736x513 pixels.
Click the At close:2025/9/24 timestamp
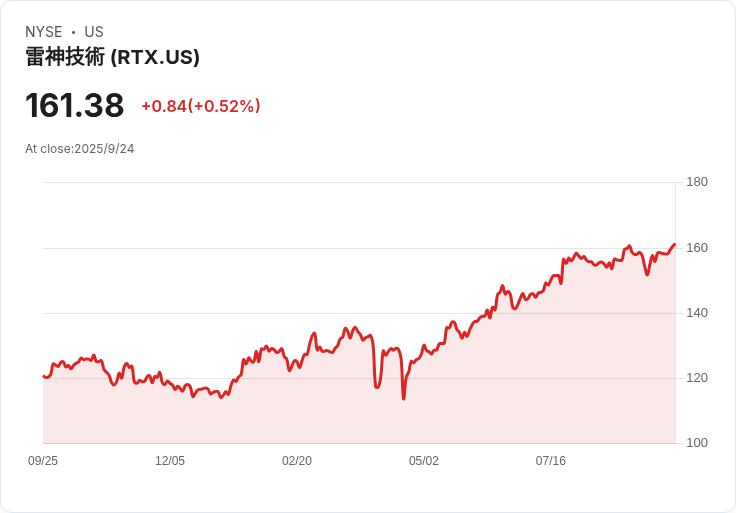pyautogui.click(x=80, y=149)
